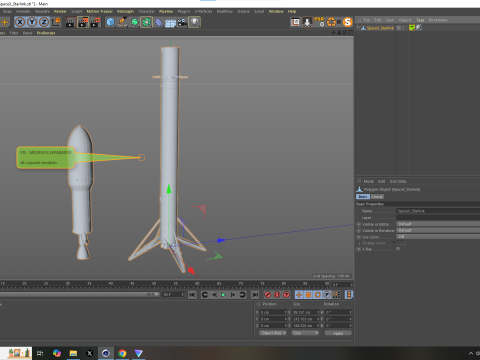Open Edit Render Settings

point(95,22)
